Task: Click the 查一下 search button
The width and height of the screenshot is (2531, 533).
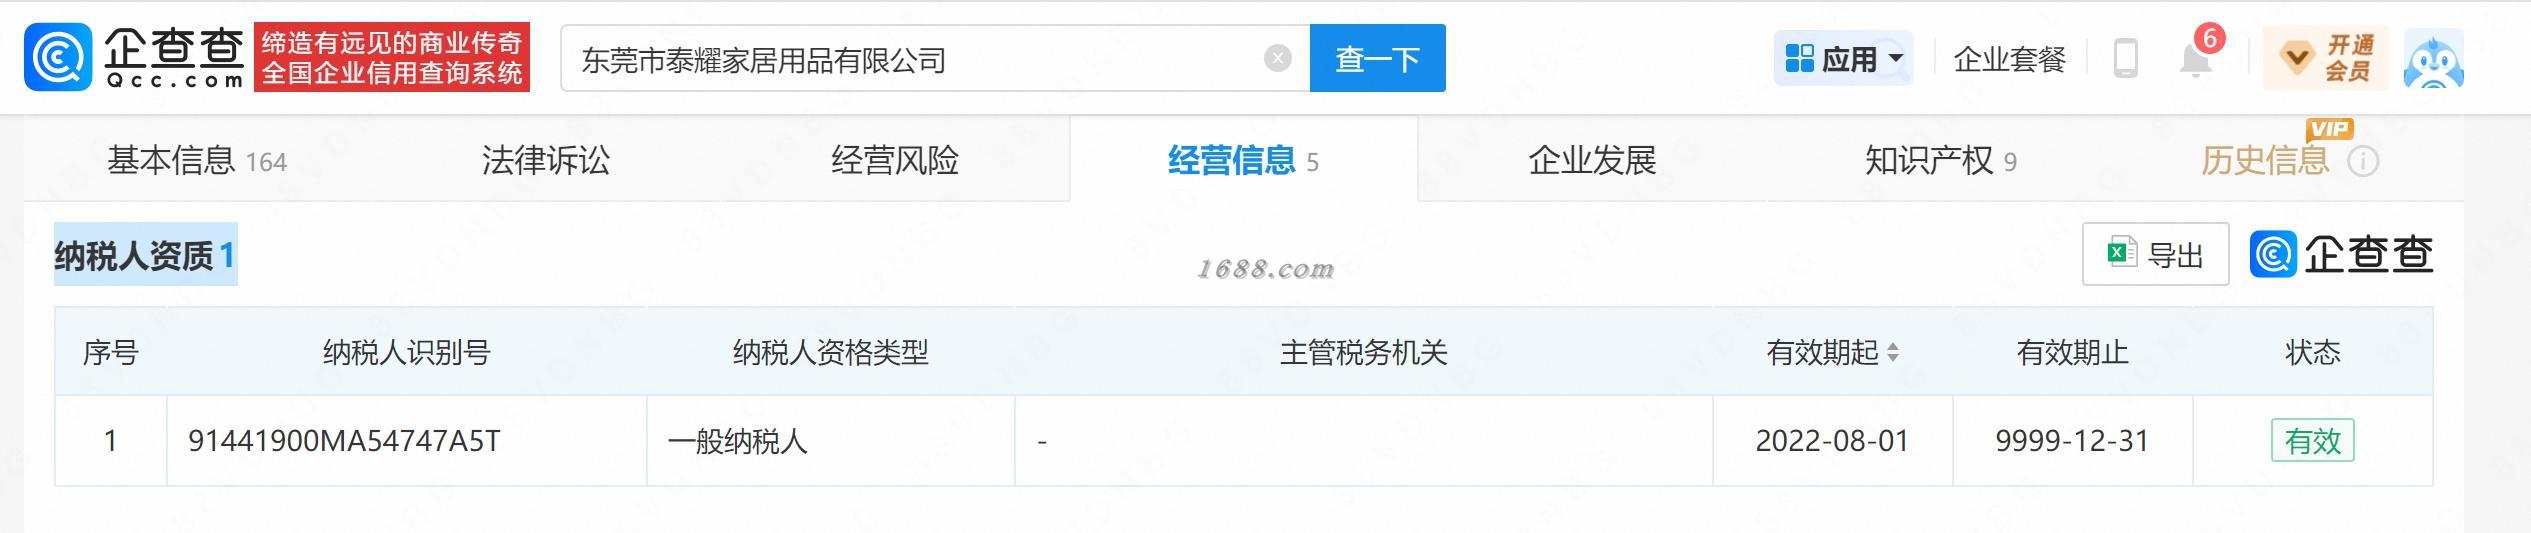Action: pos(1377,59)
